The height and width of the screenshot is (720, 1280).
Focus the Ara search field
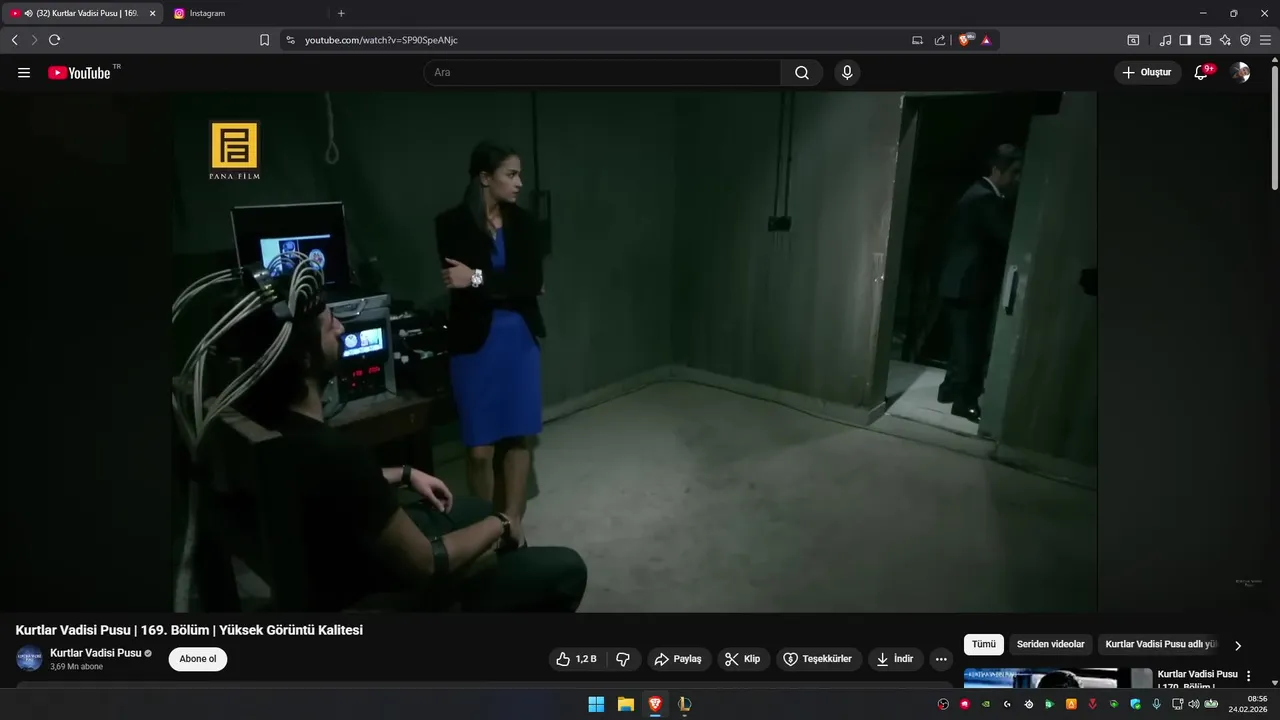[602, 73]
